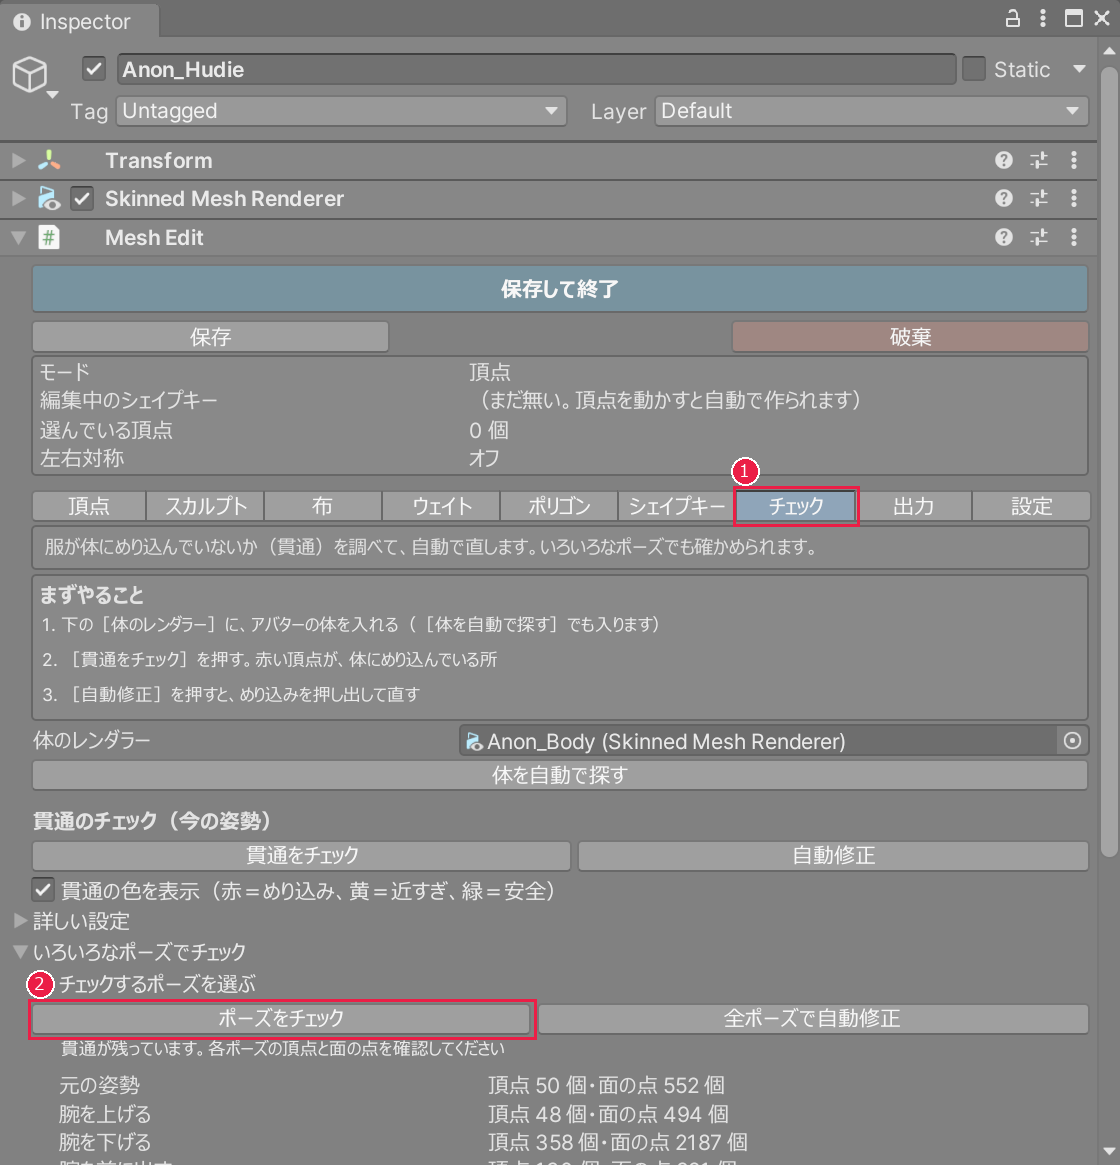Collapse the Mesh Edit component

[19, 238]
